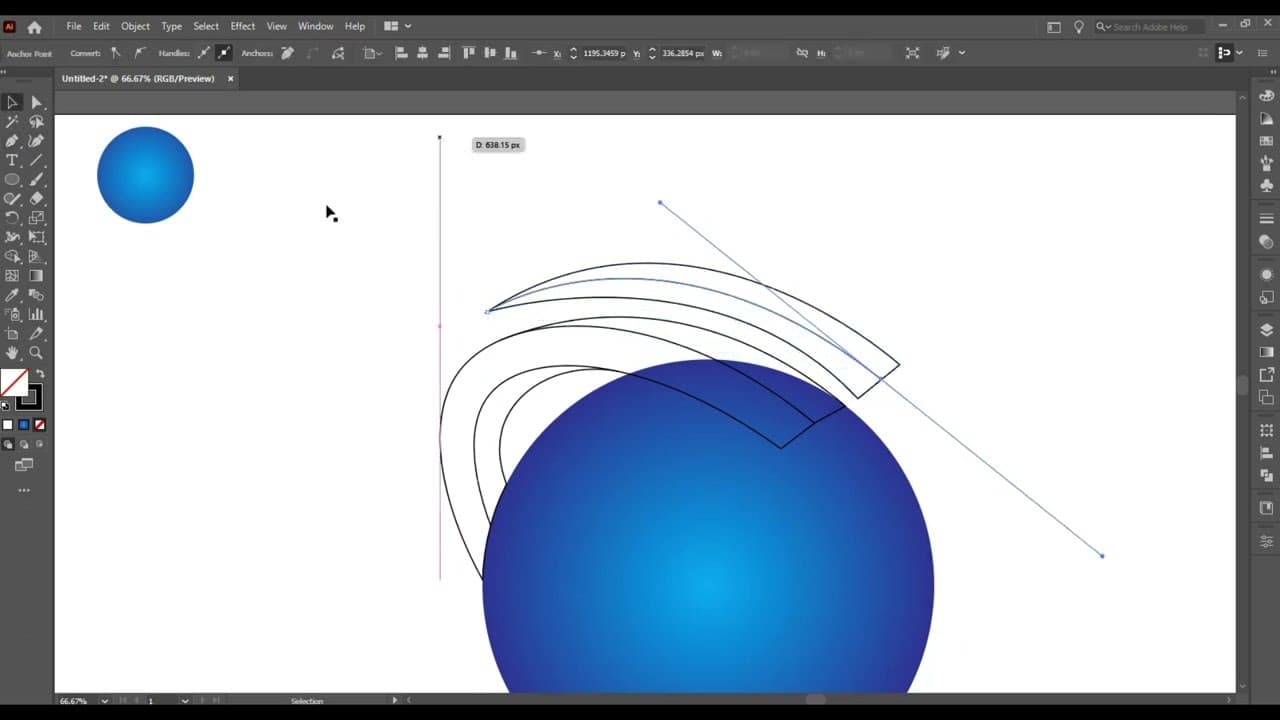The height and width of the screenshot is (720, 1280).
Task: Open the Effect menu
Action: (243, 26)
